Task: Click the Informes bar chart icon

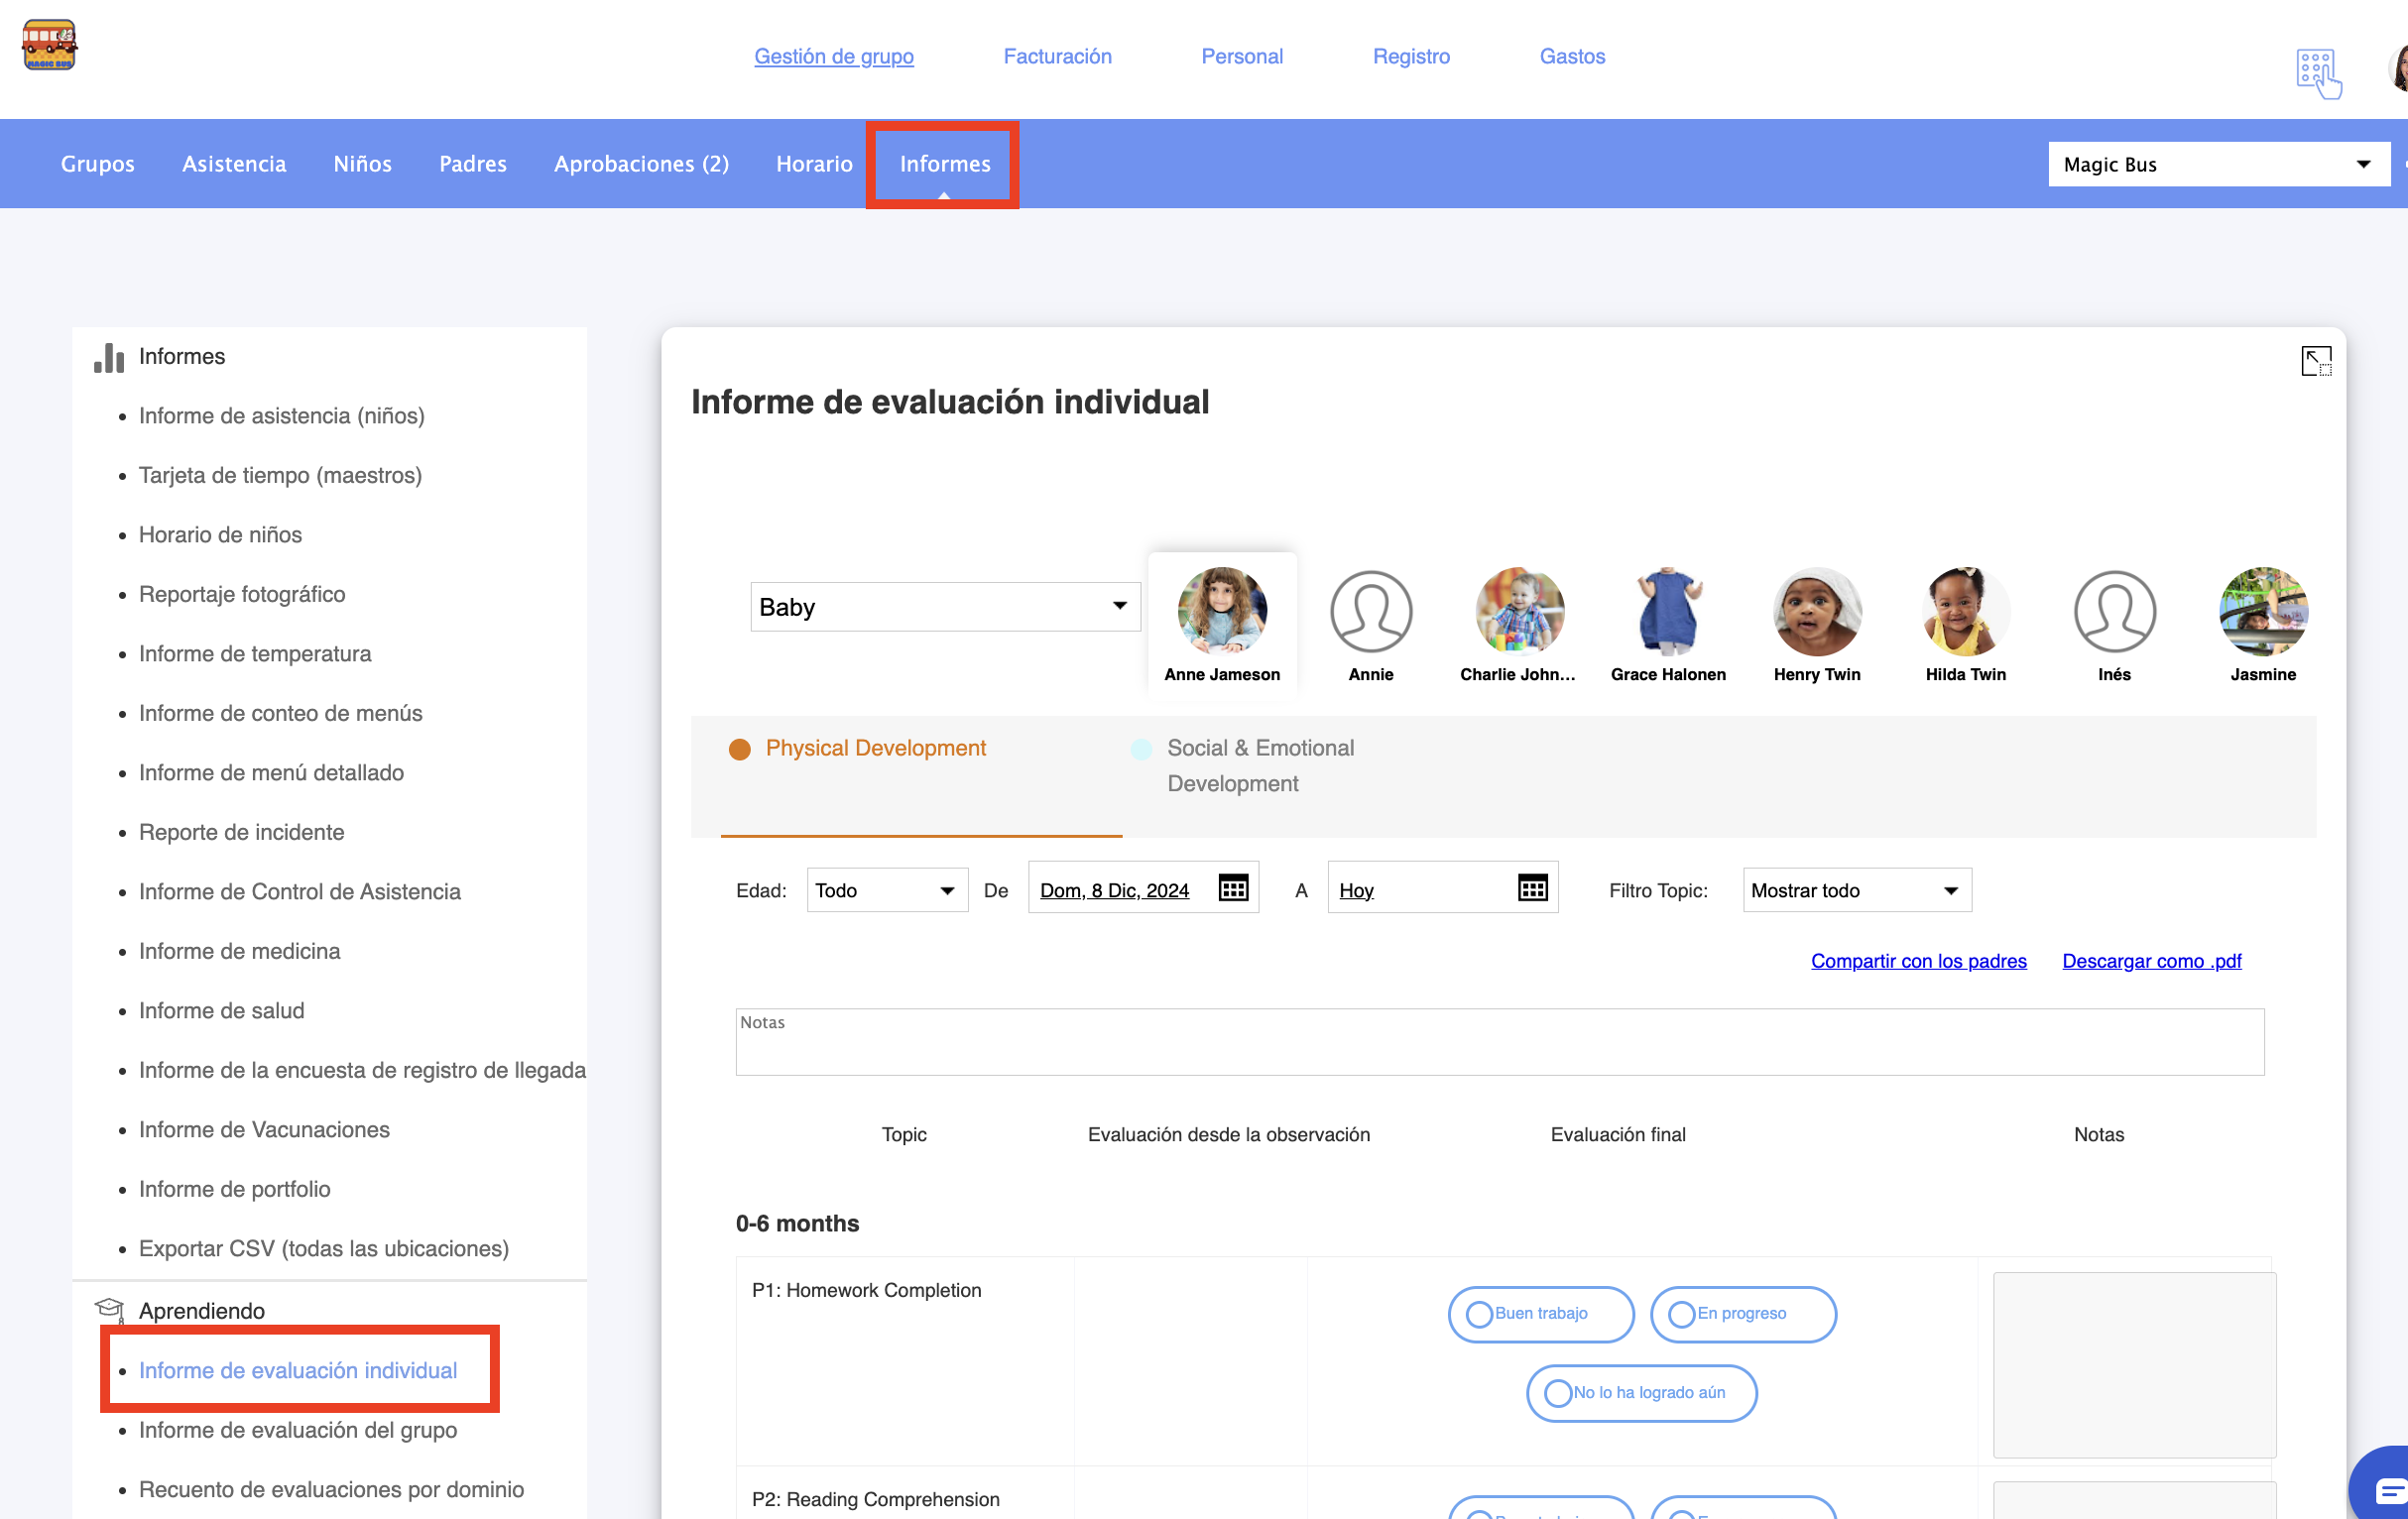Action: [x=109, y=357]
